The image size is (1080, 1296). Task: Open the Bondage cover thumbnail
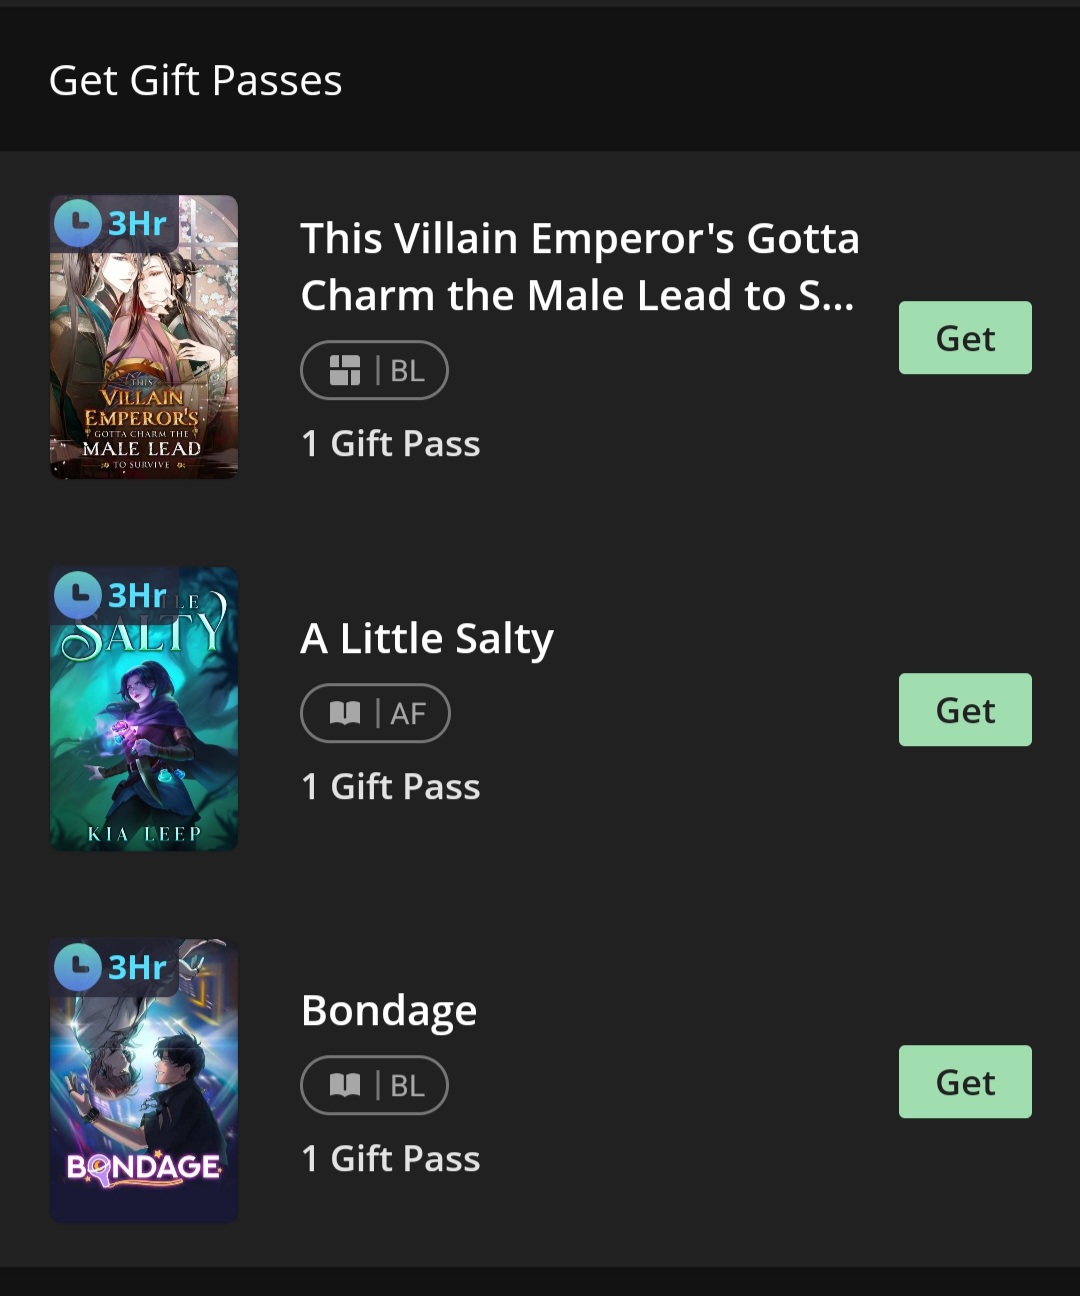coord(144,1081)
